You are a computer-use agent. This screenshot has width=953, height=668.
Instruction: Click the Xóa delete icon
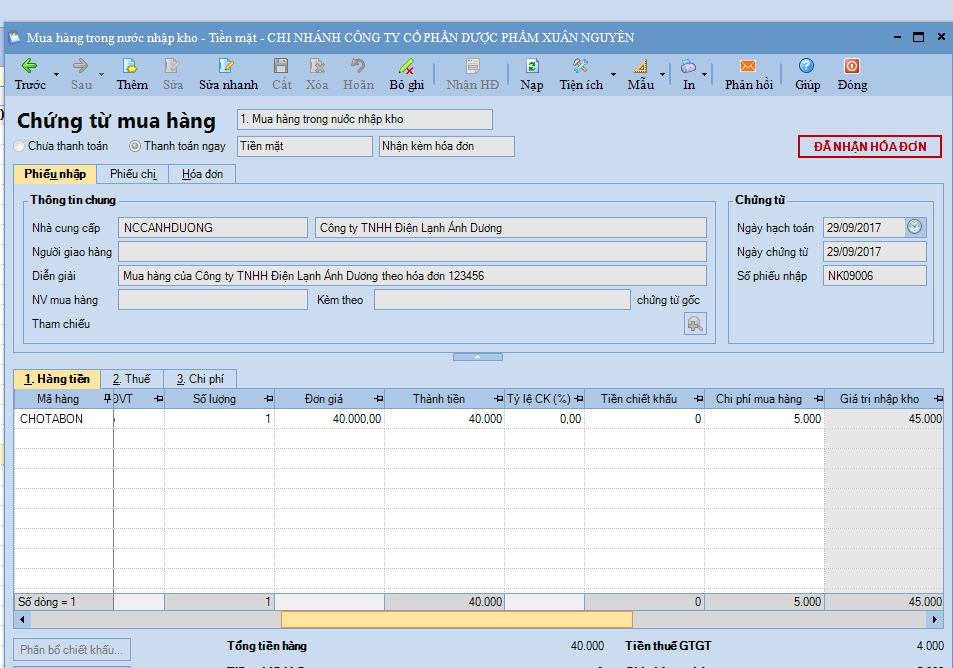[x=317, y=66]
